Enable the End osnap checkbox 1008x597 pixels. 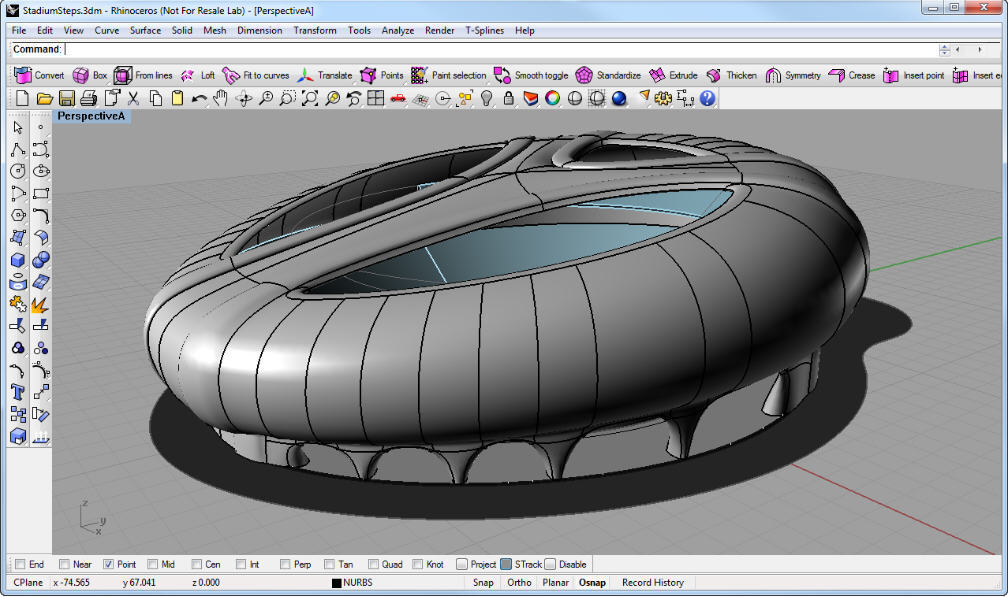click(x=21, y=564)
